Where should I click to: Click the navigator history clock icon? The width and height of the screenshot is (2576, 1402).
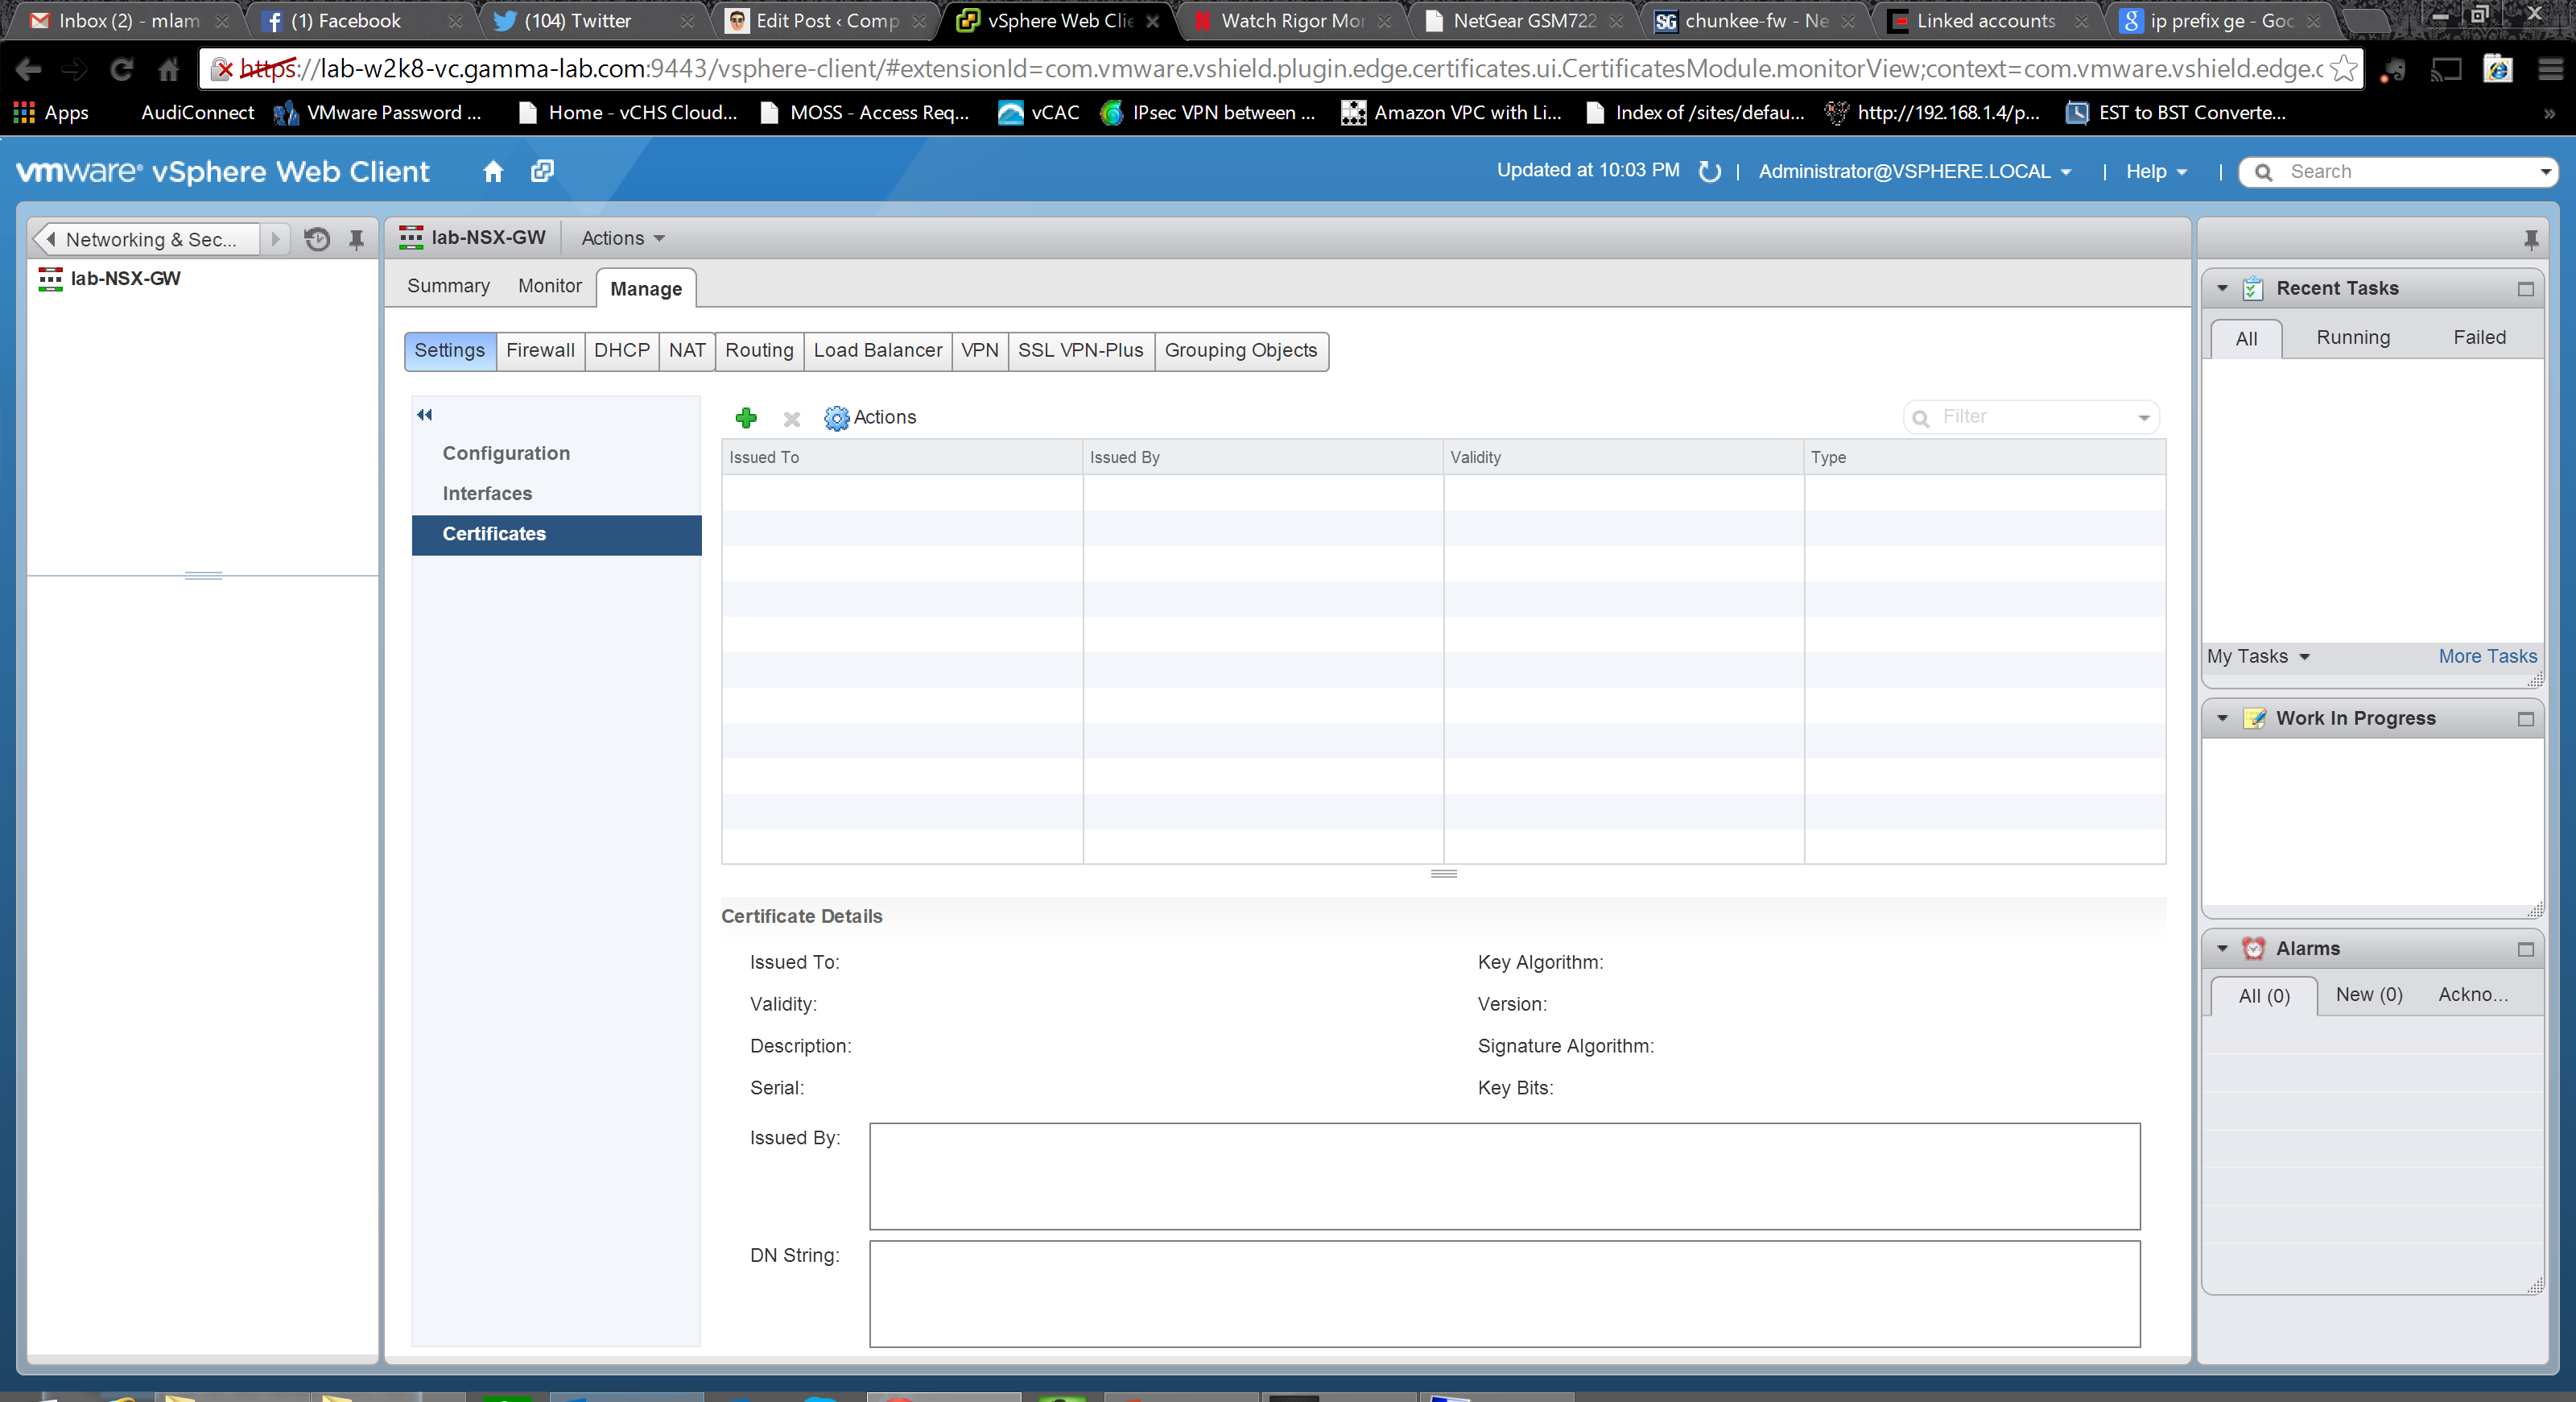(x=317, y=239)
